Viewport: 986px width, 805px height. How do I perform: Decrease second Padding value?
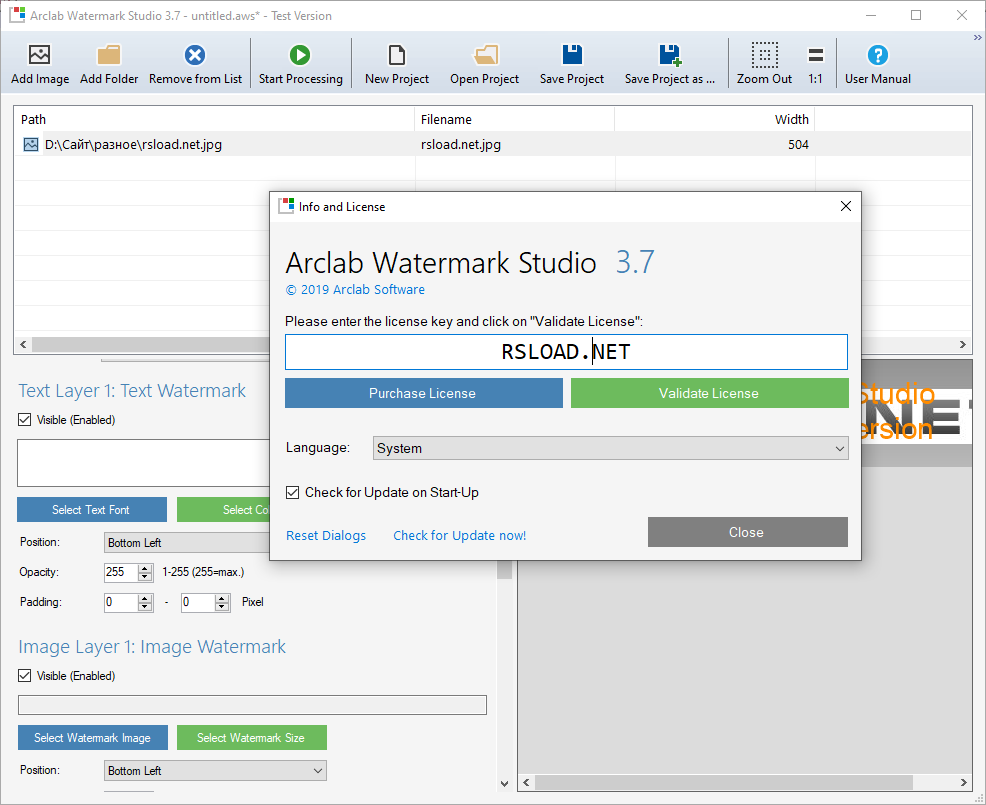[x=222, y=606]
